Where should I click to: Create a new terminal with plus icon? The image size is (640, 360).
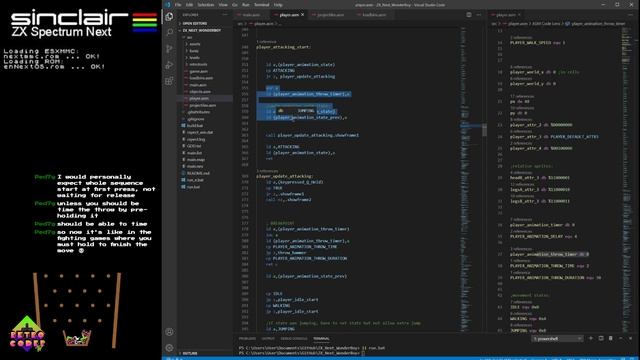591,338
